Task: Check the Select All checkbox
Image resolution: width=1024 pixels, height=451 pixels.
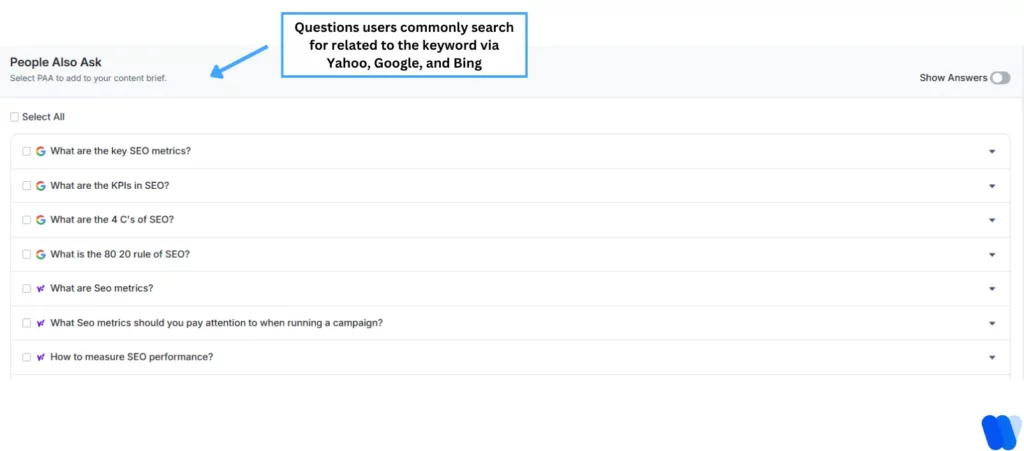Action: (x=14, y=117)
